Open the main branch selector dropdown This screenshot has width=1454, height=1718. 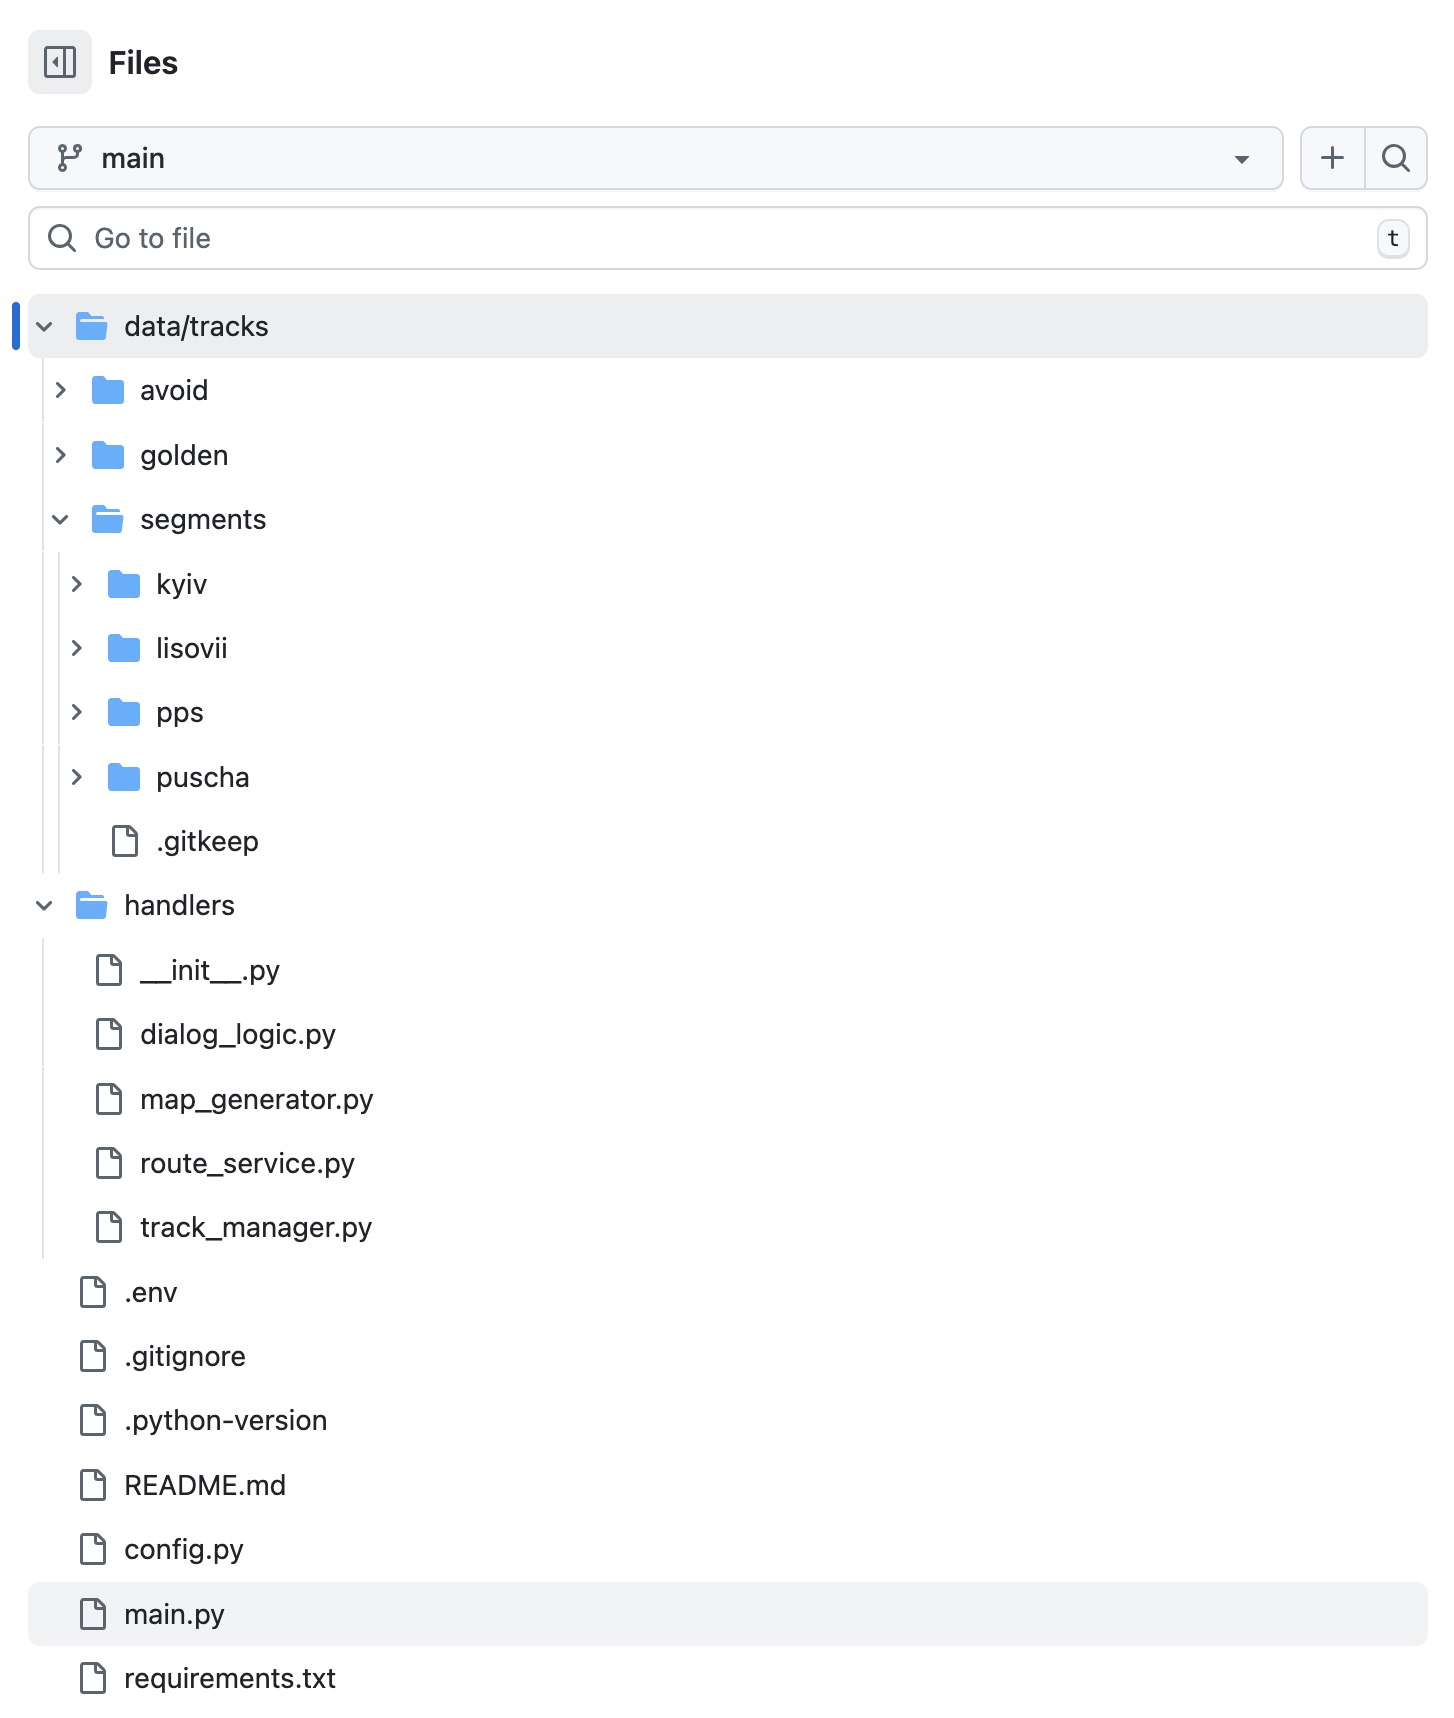coord(655,158)
